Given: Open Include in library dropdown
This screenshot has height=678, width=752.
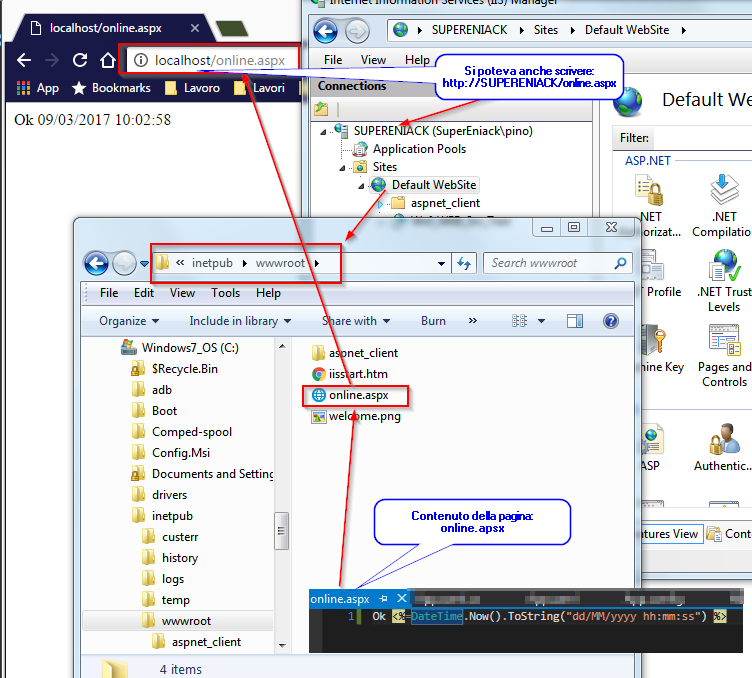Looking at the screenshot, I should [240, 321].
